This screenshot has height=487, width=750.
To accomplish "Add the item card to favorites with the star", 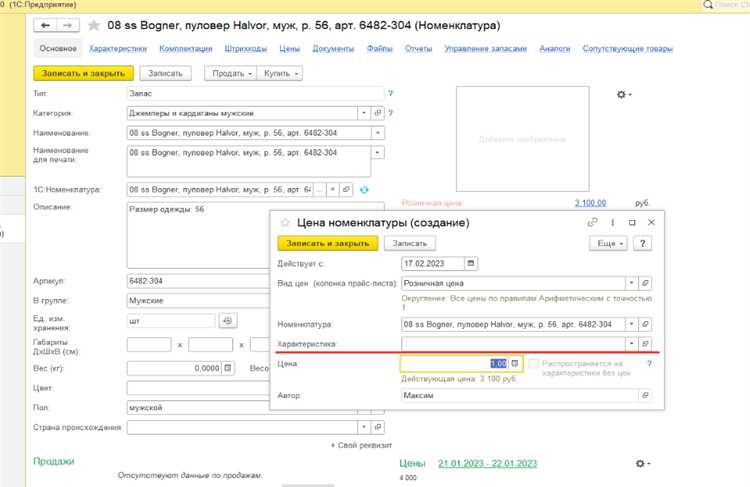I will click(93, 24).
